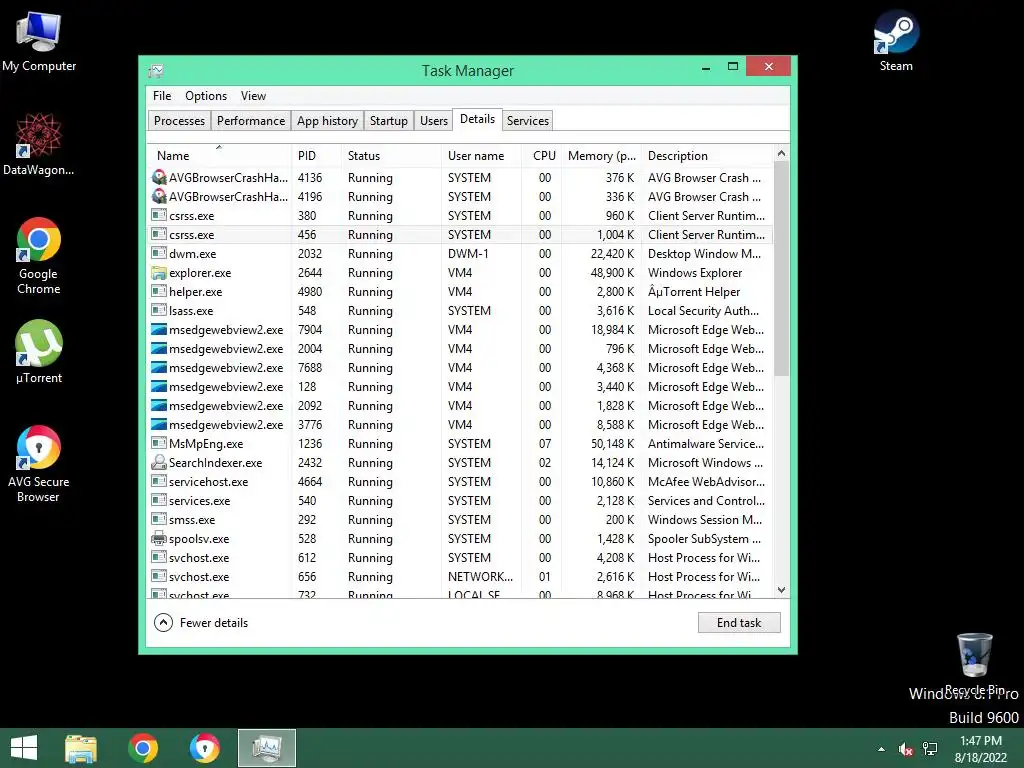Click the DWM-1 user name cell

pos(468,253)
